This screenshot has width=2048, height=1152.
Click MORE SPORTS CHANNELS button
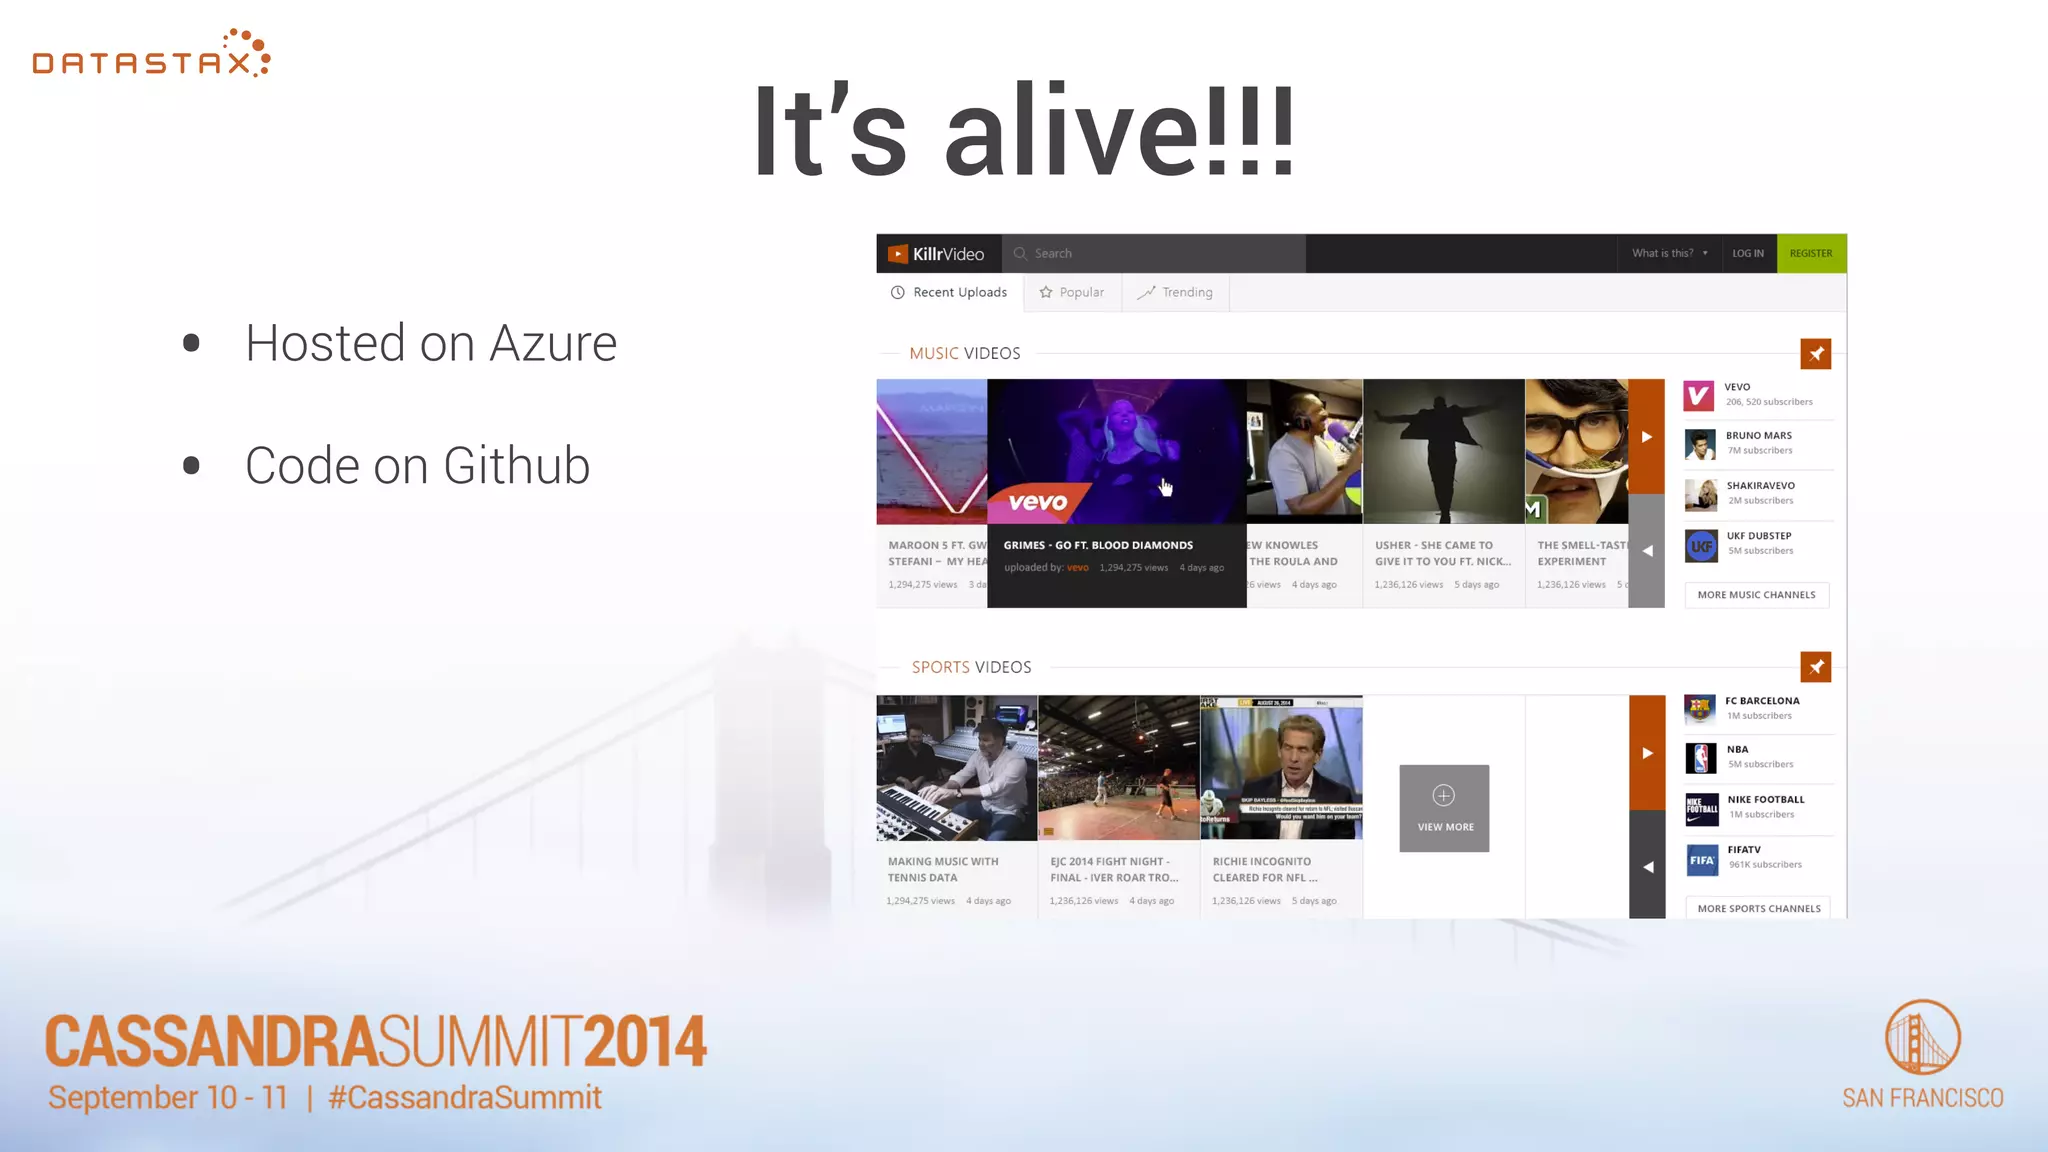1759,908
